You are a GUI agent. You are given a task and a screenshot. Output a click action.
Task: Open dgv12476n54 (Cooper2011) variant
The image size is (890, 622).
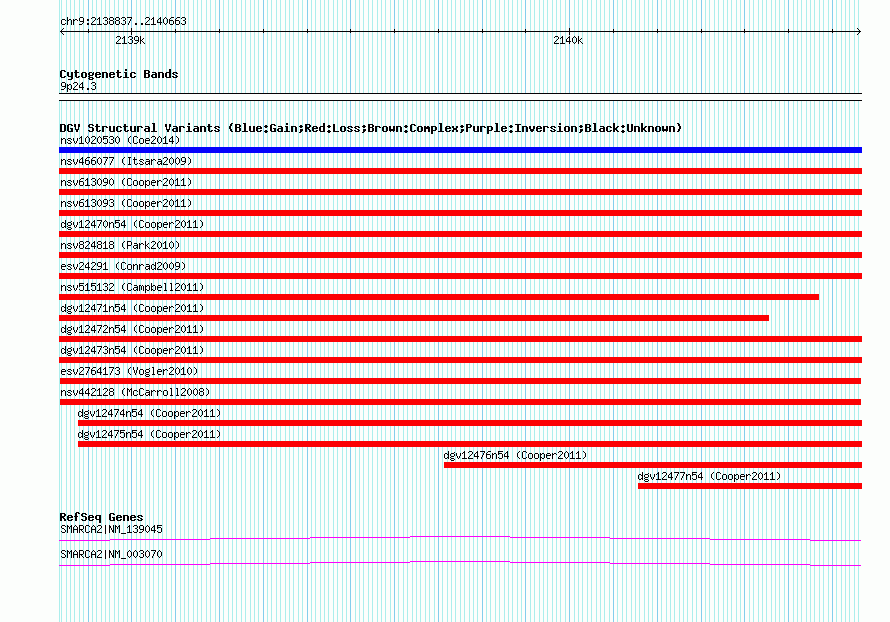[x=515, y=455]
